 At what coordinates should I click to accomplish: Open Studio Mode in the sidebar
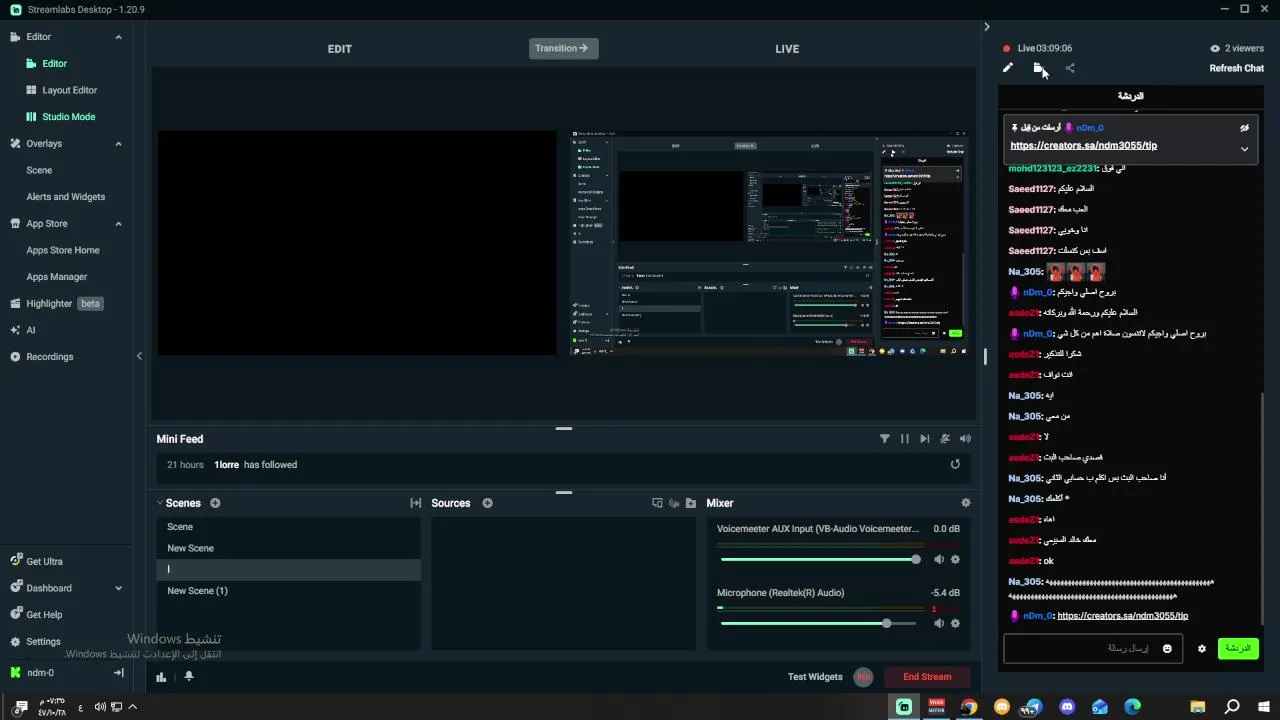[x=68, y=117]
